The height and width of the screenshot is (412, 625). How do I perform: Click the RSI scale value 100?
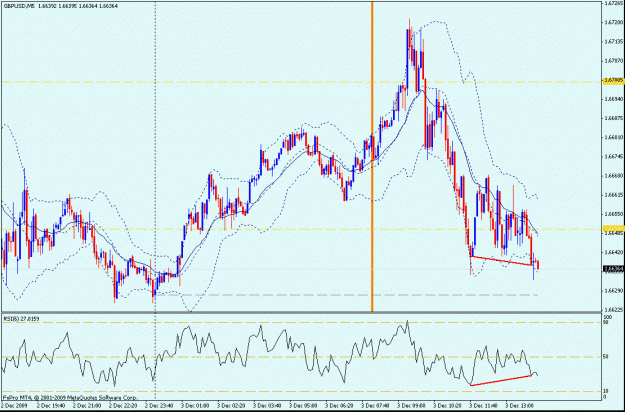[x=607, y=317]
